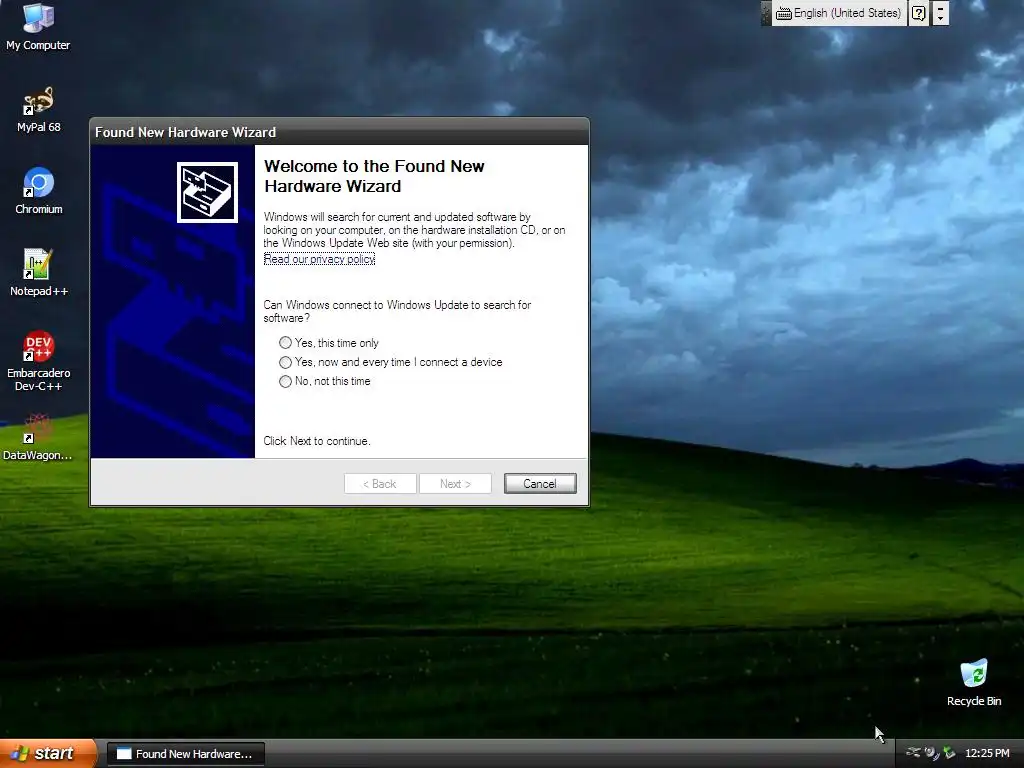Click the disabled Back button
The height and width of the screenshot is (768, 1024).
(380, 484)
